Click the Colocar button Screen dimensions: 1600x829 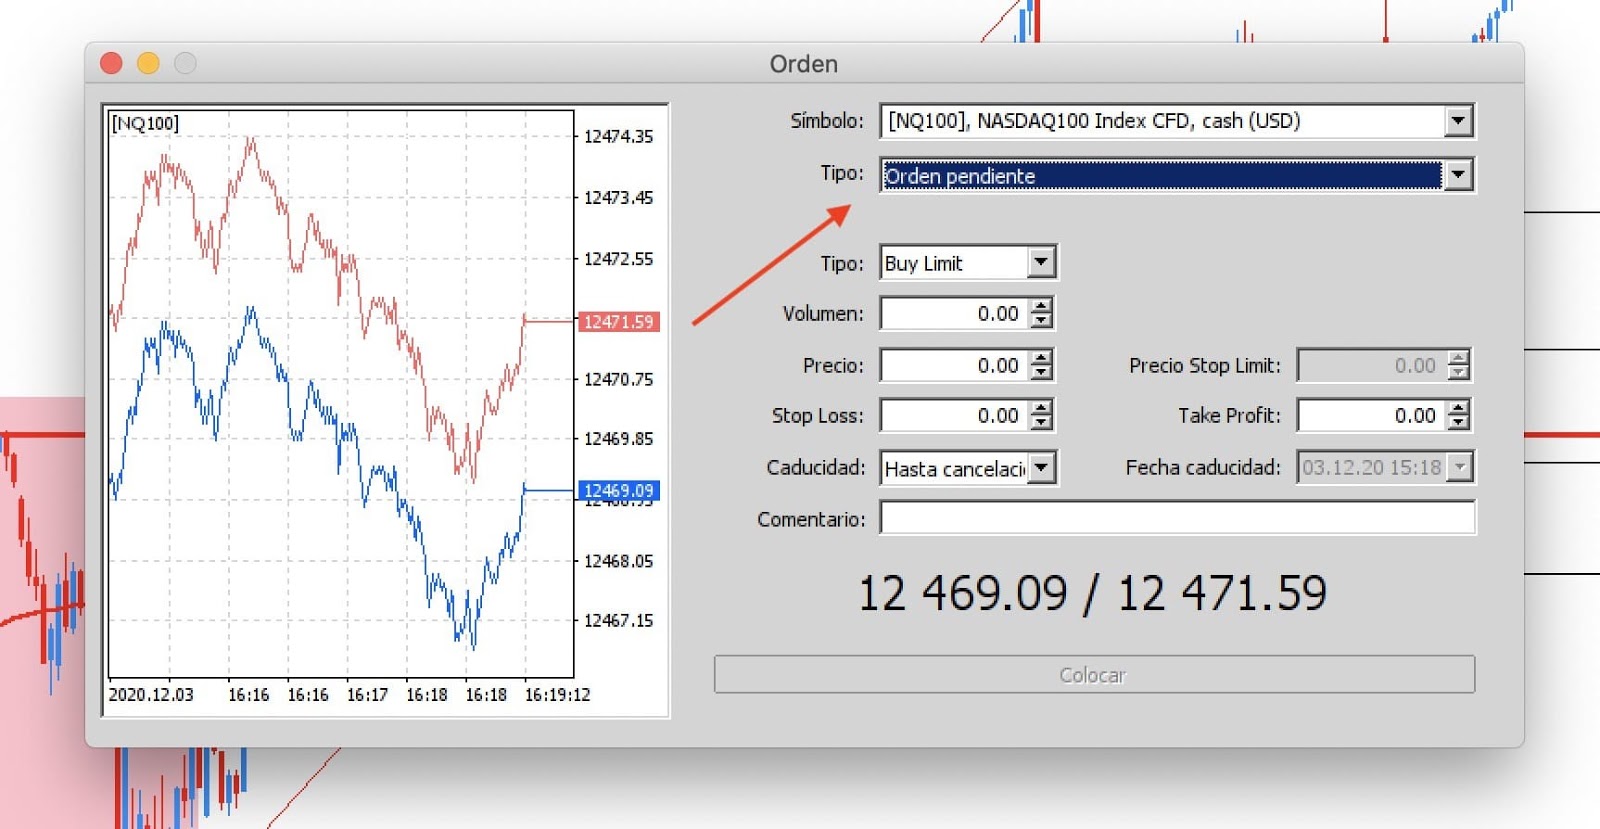point(1094,675)
